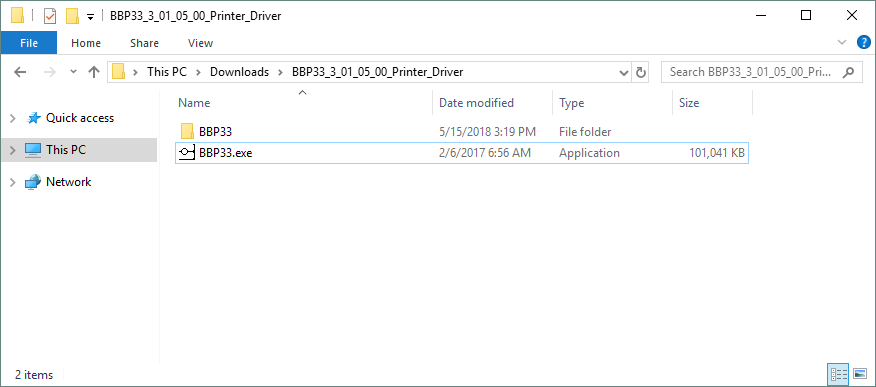Select Network in navigation pane
The image size is (876, 387).
pos(68,181)
